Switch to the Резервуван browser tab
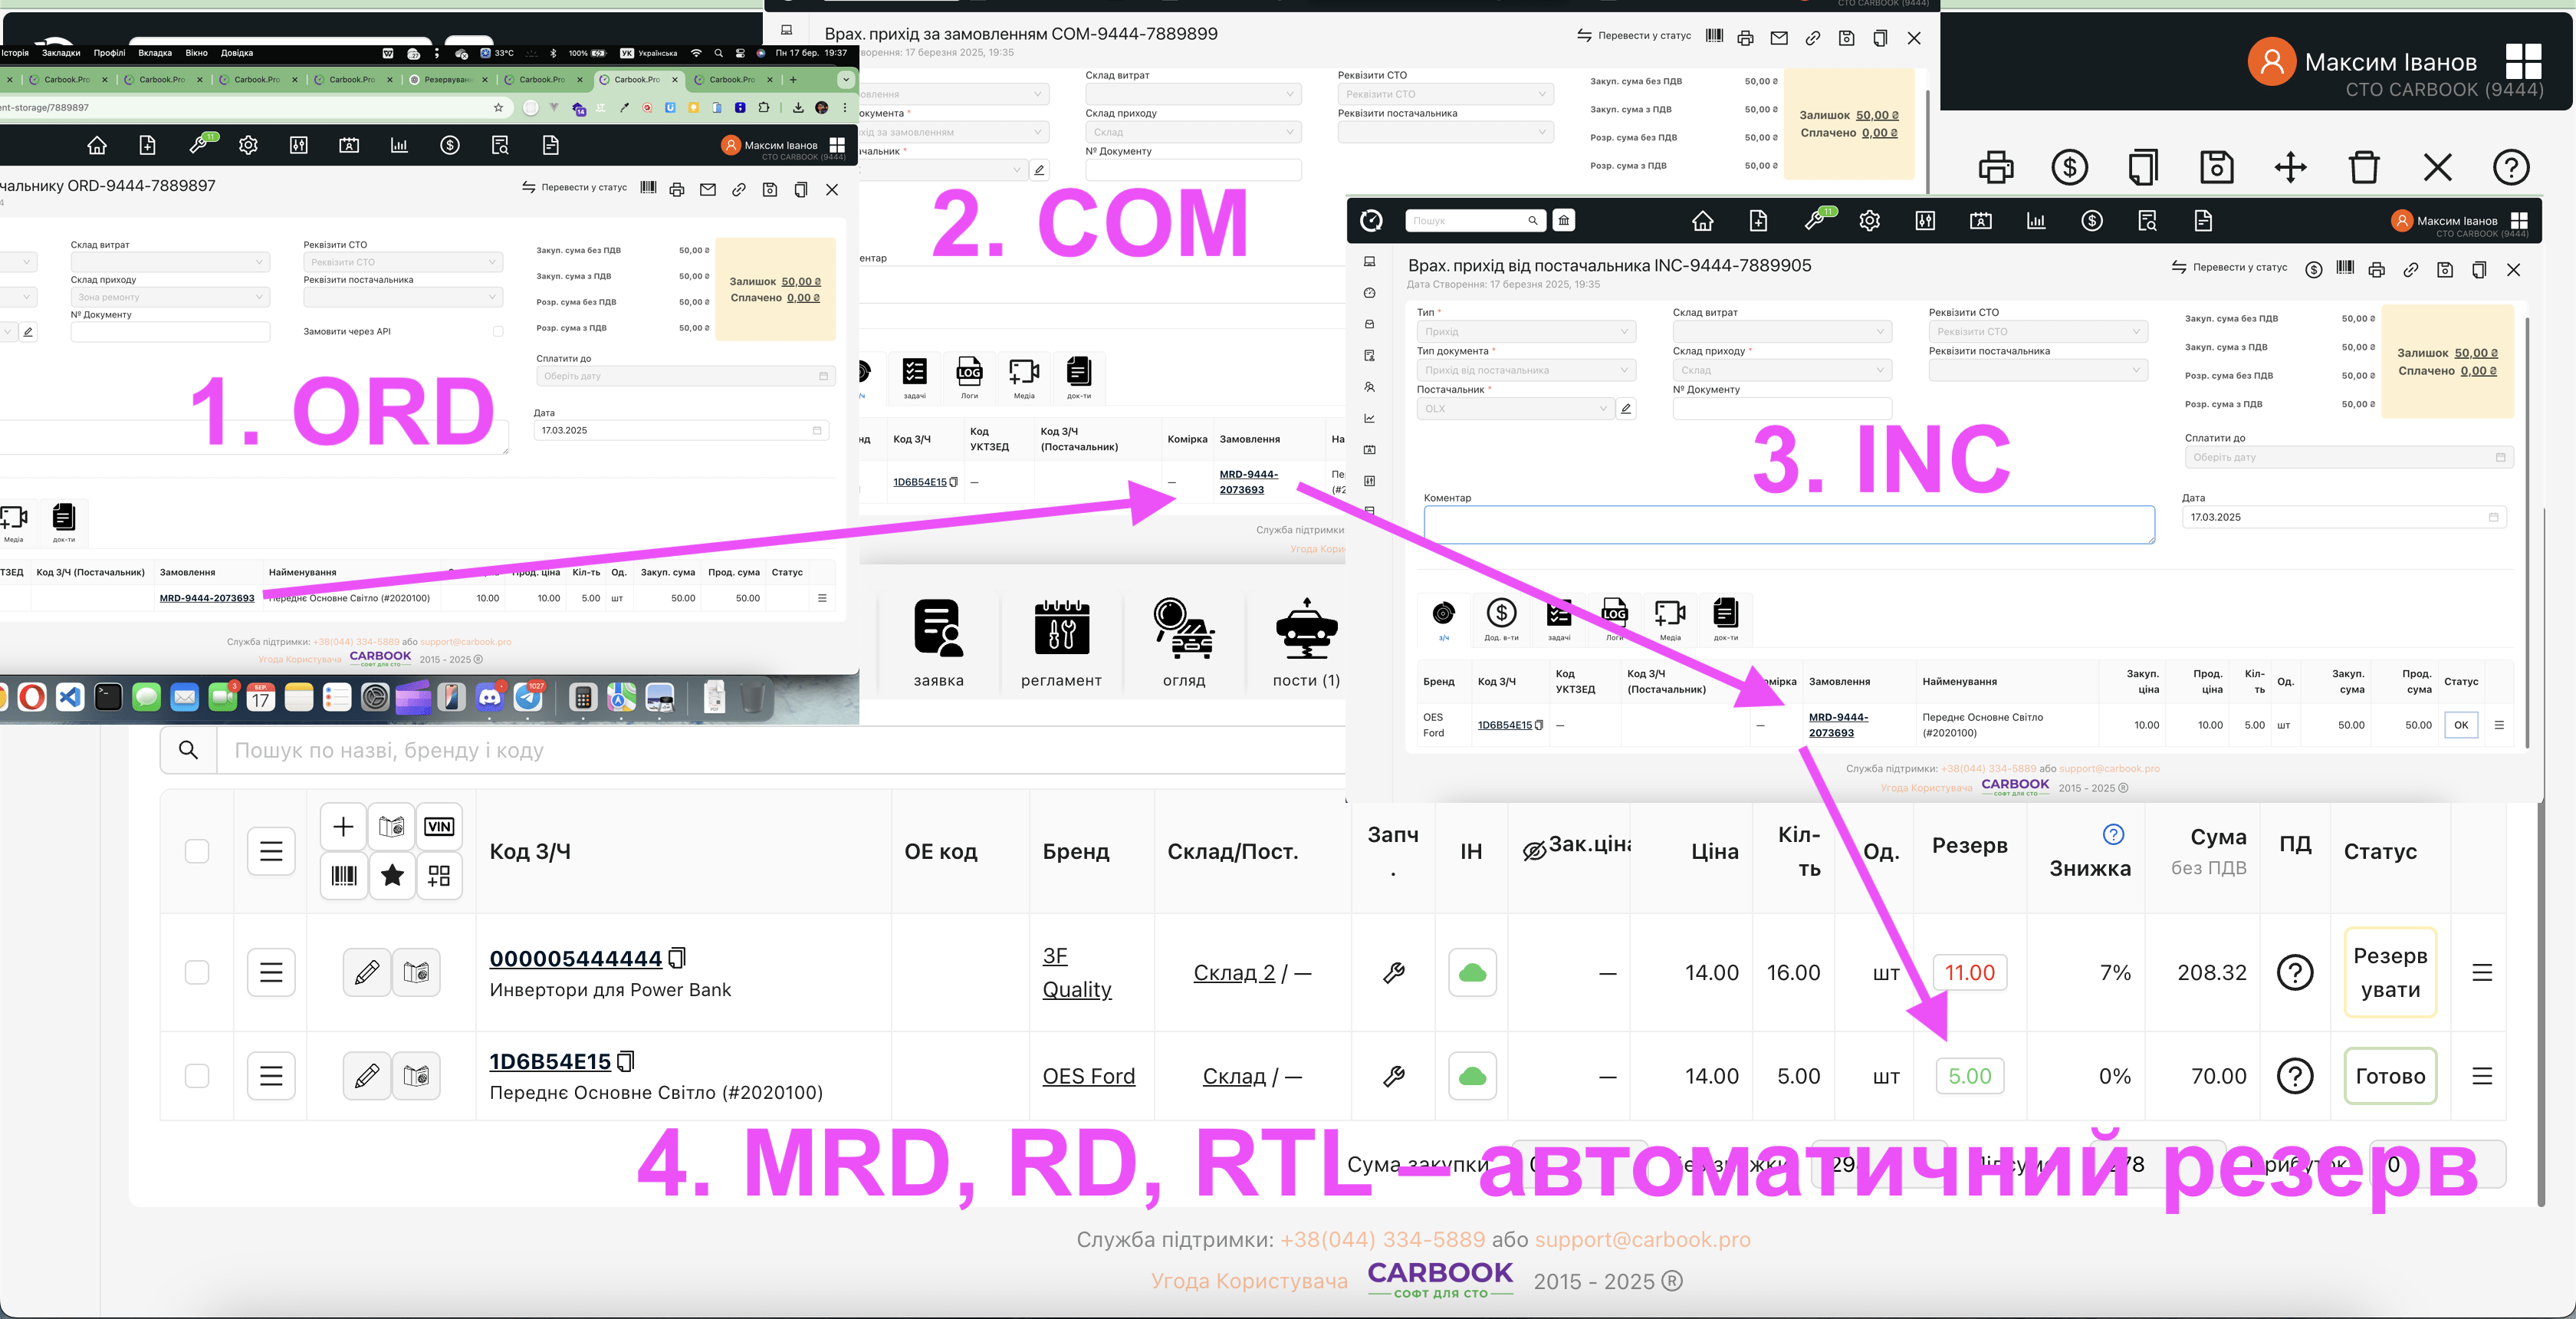This screenshot has width=2576, height=1319. coord(446,80)
